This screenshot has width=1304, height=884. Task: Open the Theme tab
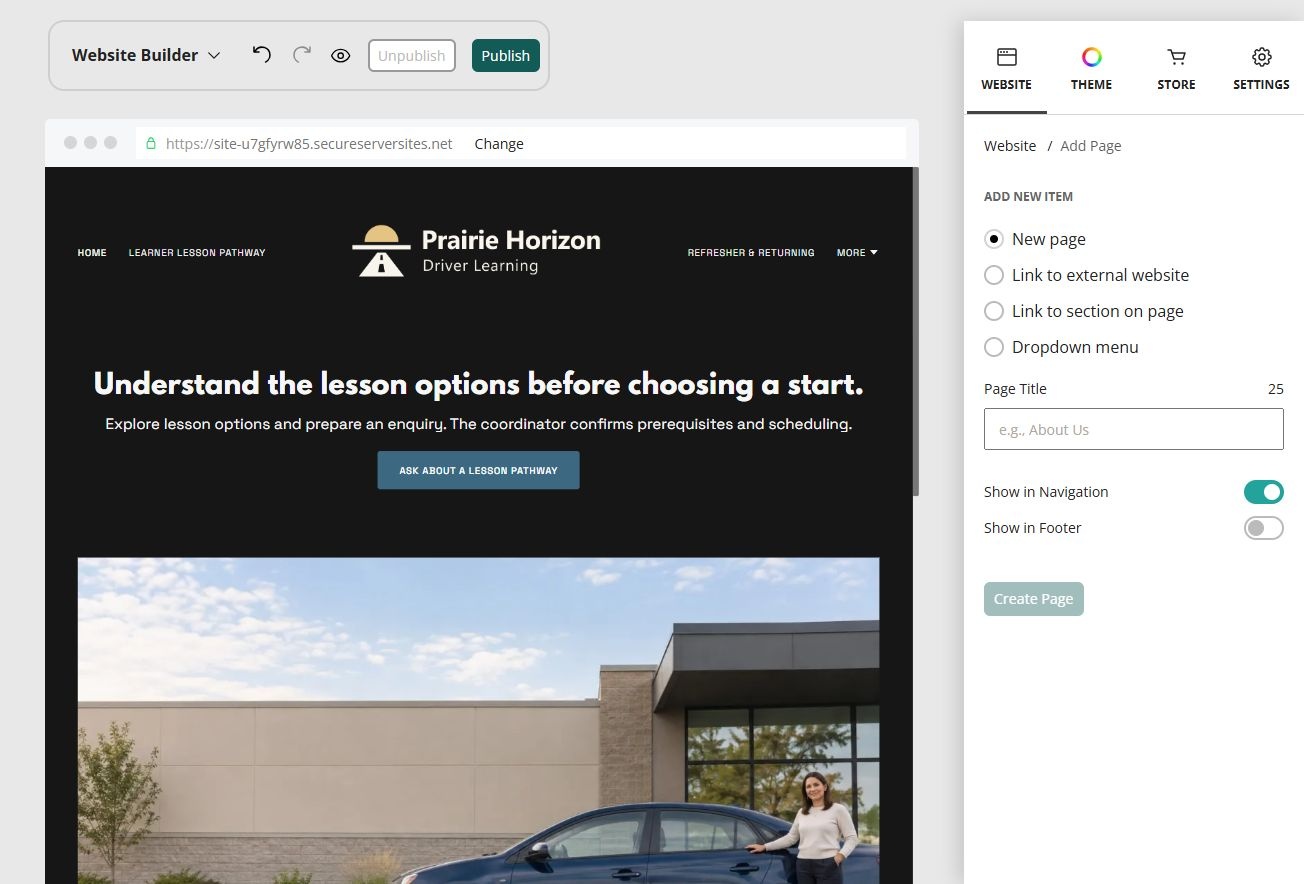(1091, 69)
